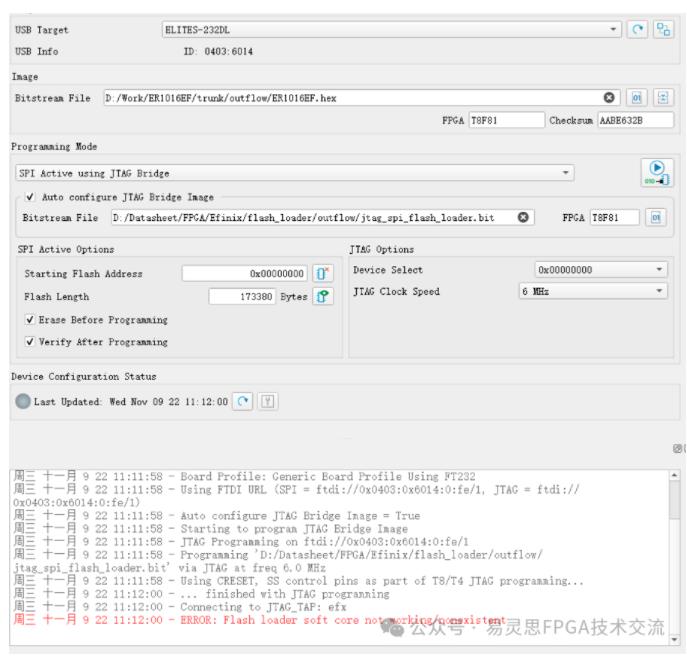Click the Flash Length input field
The width and height of the screenshot is (687, 663).
(x=240, y=296)
